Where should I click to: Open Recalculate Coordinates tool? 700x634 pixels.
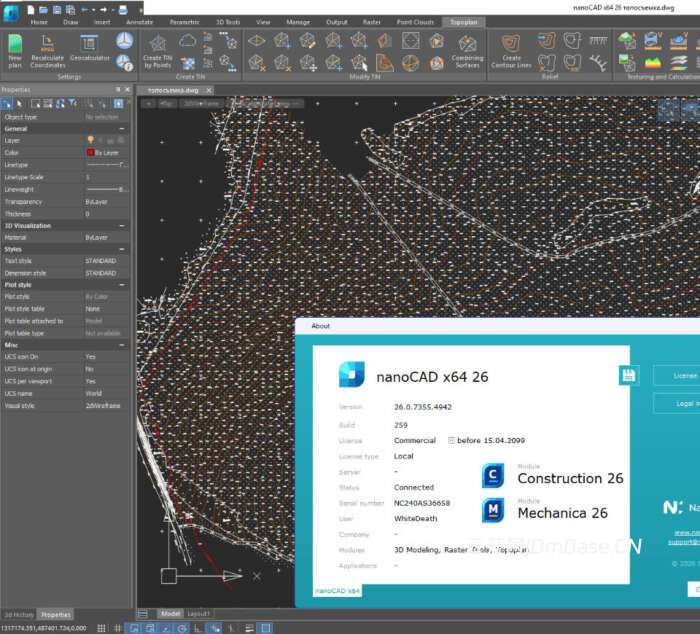(x=47, y=51)
